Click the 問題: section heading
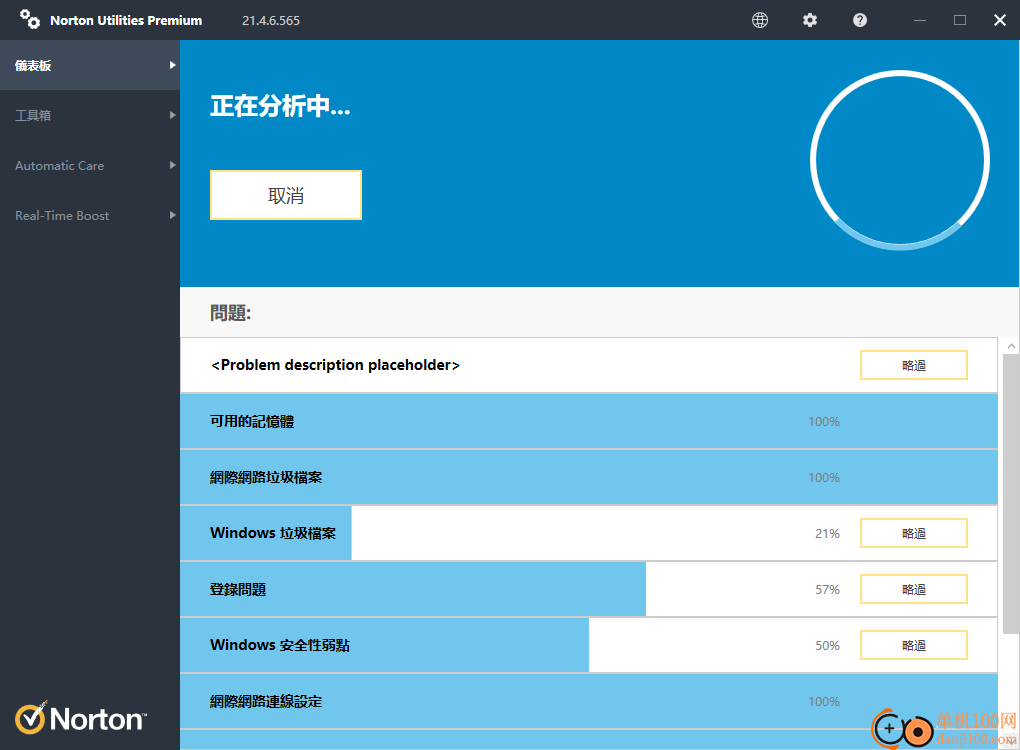The image size is (1020, 750). pyautogui.click(x=230, y=313)
